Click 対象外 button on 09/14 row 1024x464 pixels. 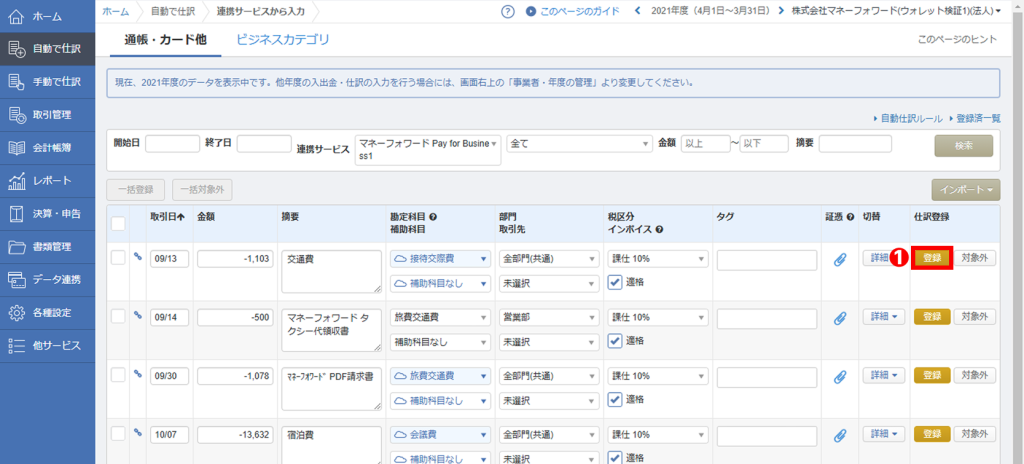(x=975, y=316)
